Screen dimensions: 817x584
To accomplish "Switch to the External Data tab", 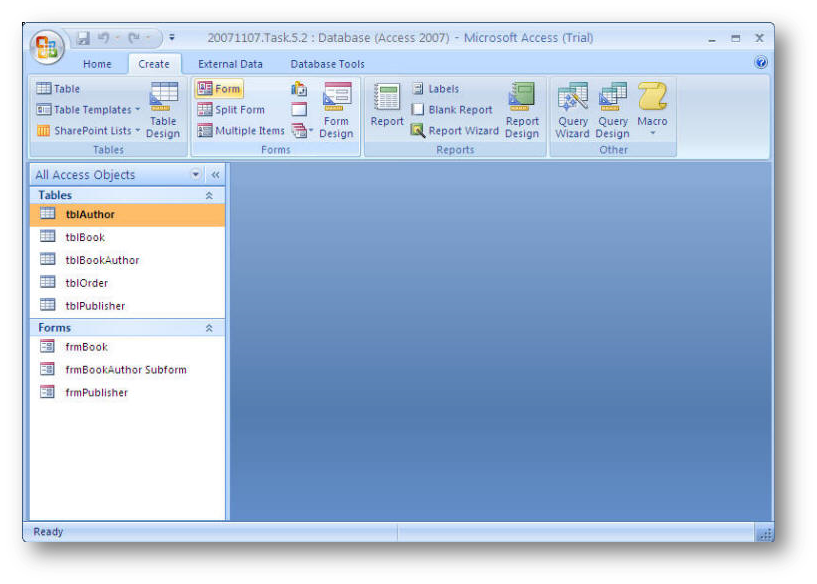I will click(x=230, y=64).
